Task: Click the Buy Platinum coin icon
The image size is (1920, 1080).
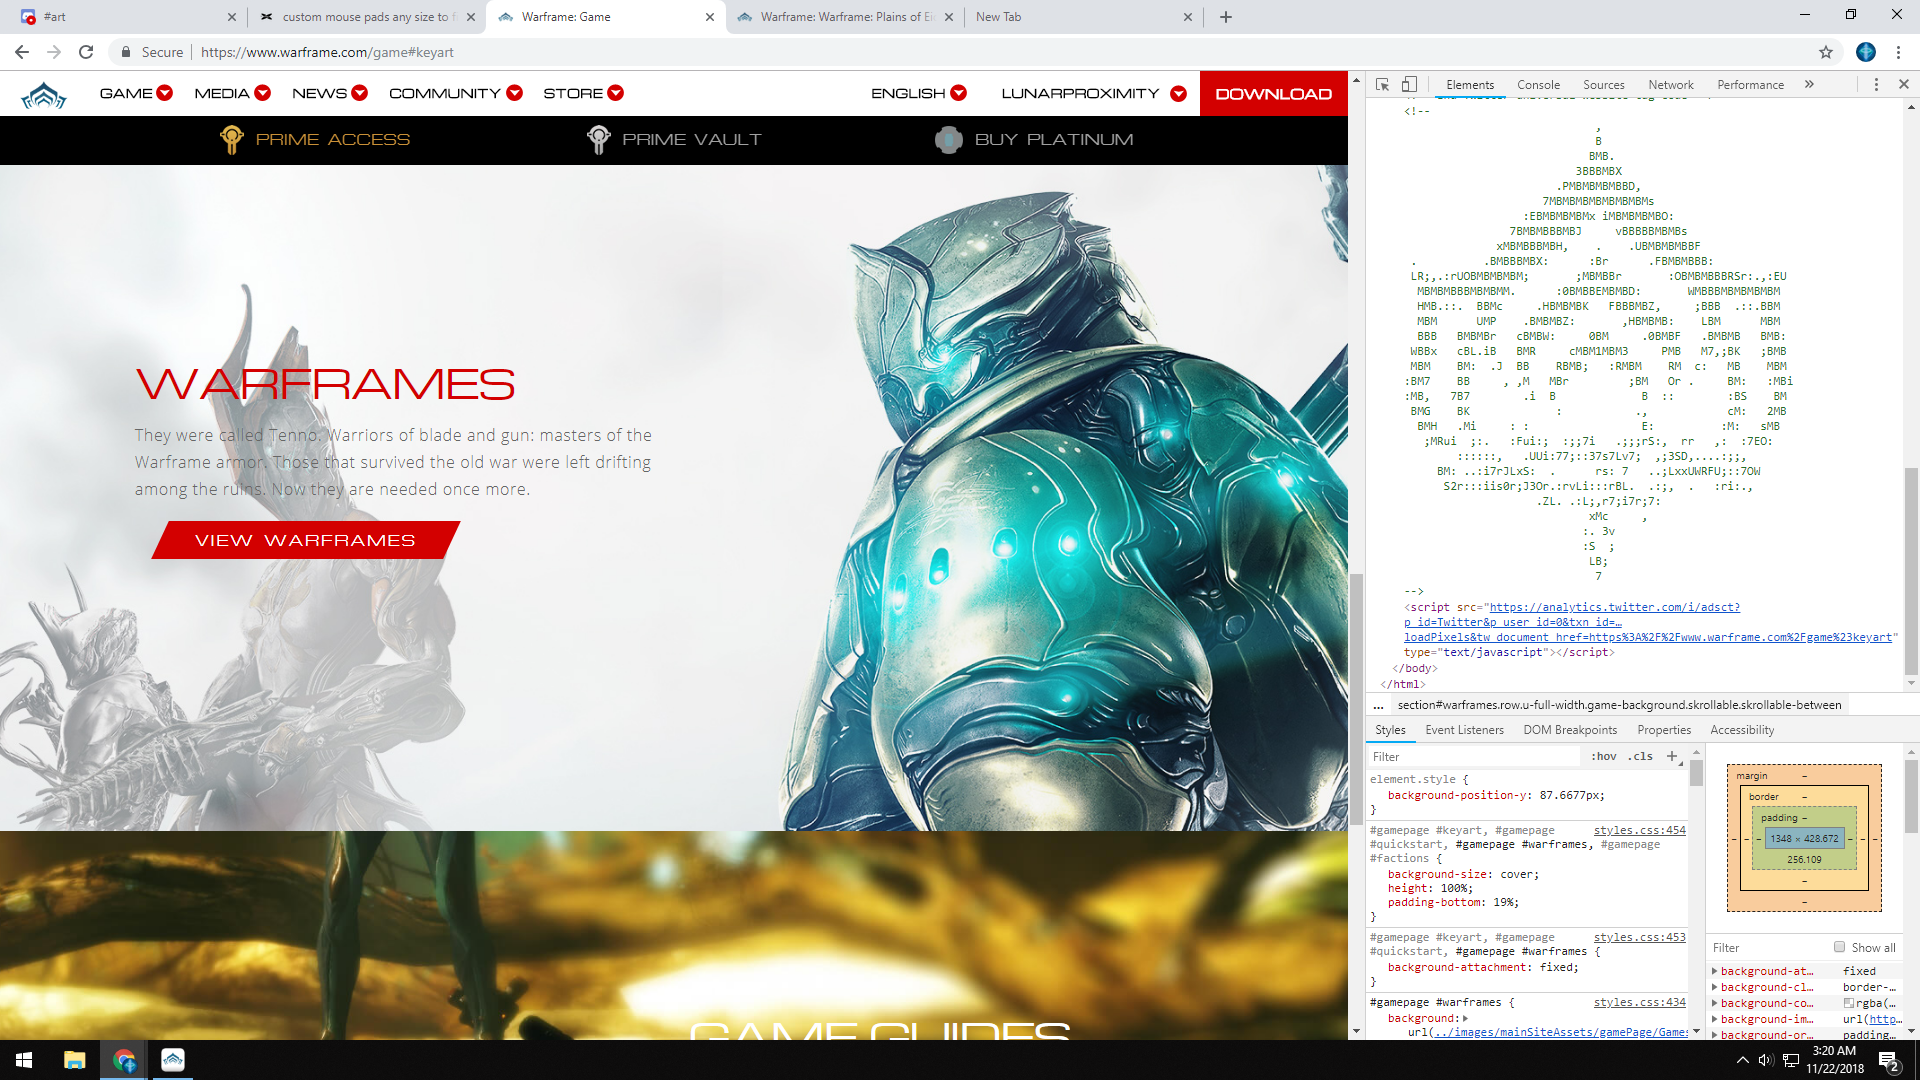Action: (948, 140)
